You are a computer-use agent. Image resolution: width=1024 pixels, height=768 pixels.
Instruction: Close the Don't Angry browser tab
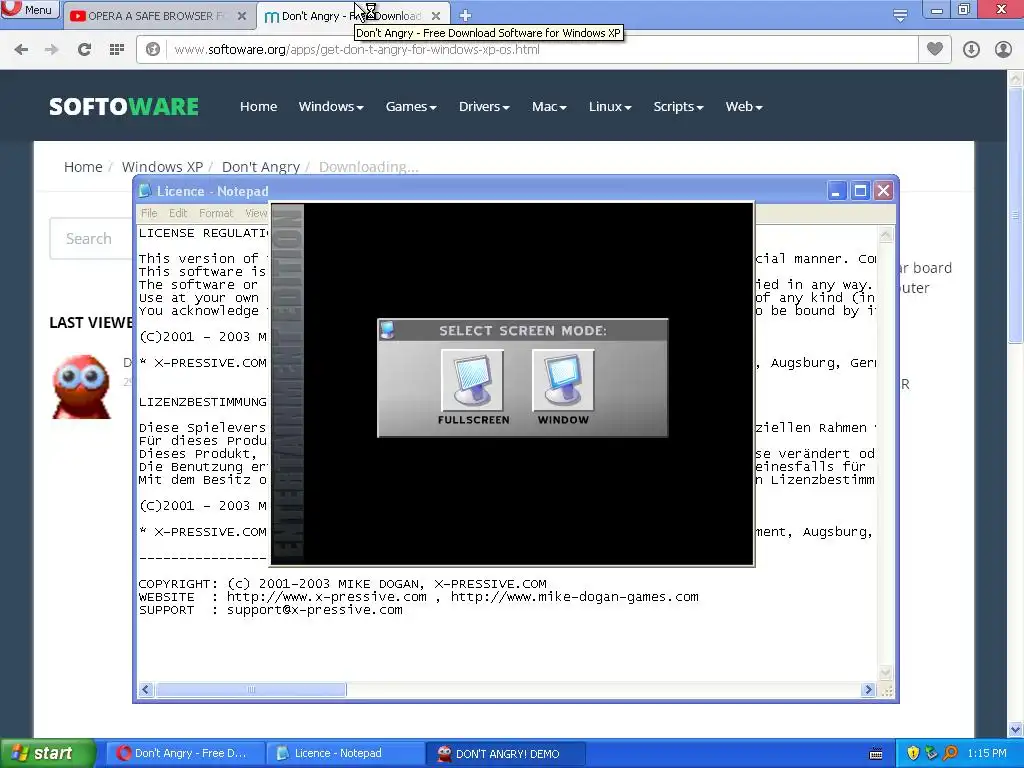tap(436, 16)
